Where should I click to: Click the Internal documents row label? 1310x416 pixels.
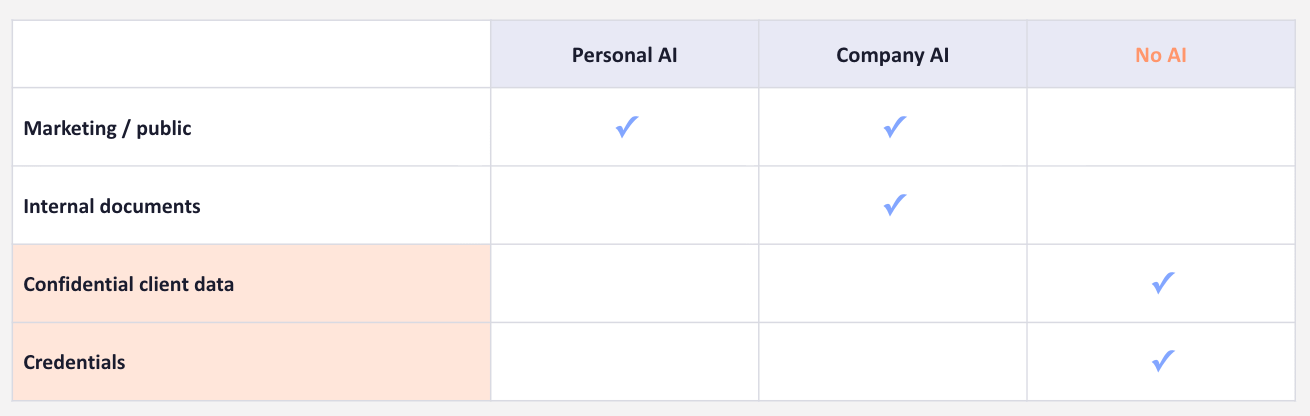[112, 206]
